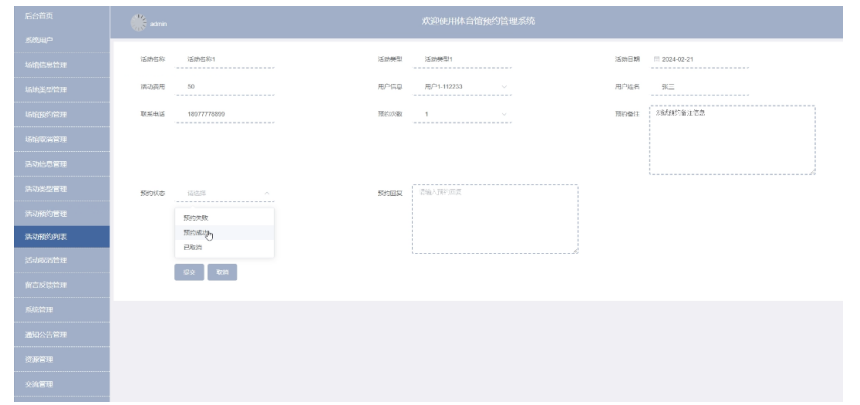
Task: Select the highlighted 活动预约列表 sidebar item
Action: coord(62,237)
